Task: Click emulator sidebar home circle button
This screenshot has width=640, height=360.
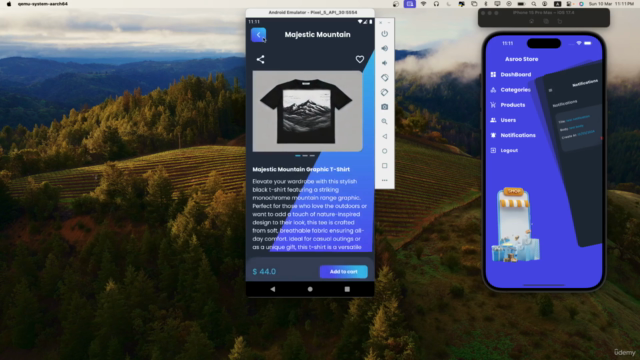Action: click(384, 151)
